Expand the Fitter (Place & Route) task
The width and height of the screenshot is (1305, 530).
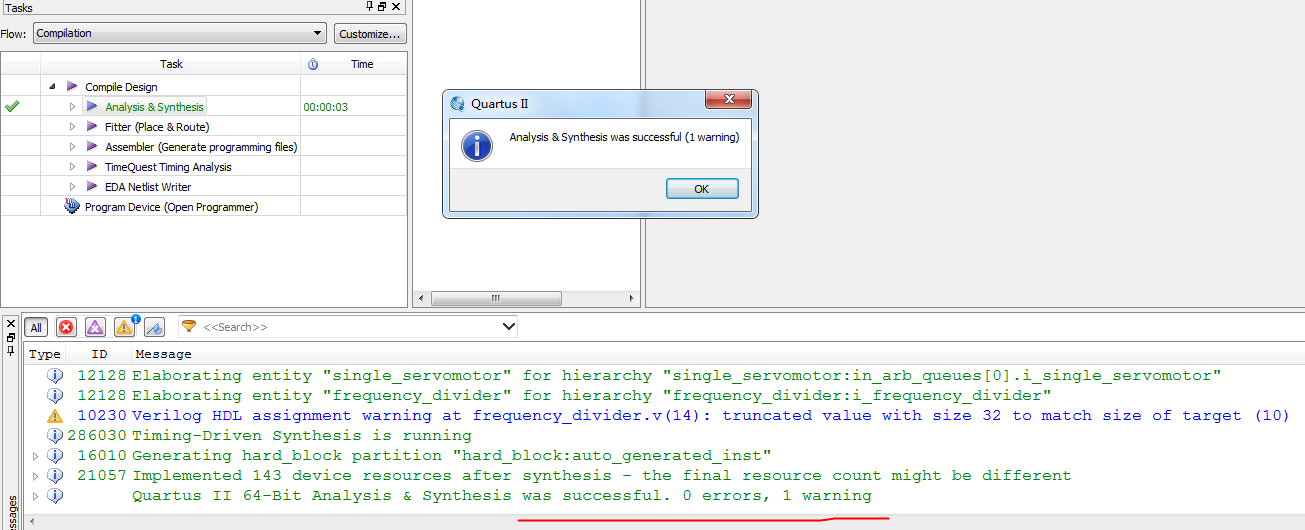coord(72,127)
